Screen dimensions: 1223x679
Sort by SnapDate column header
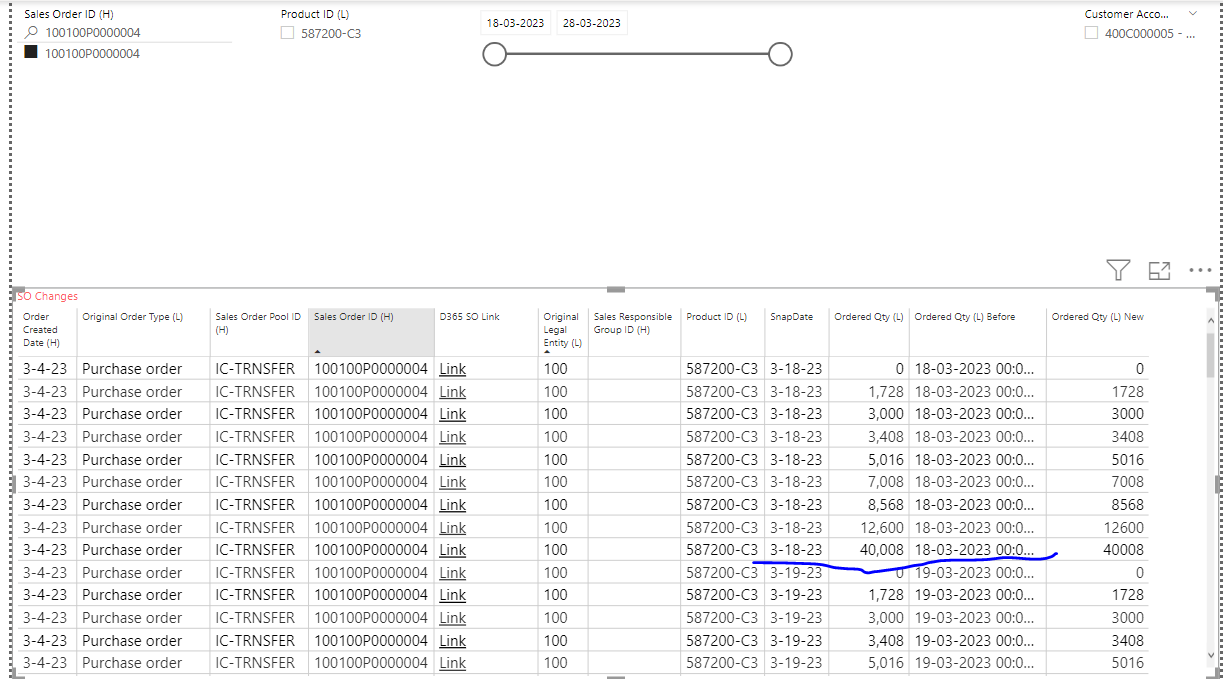(796, 331)
